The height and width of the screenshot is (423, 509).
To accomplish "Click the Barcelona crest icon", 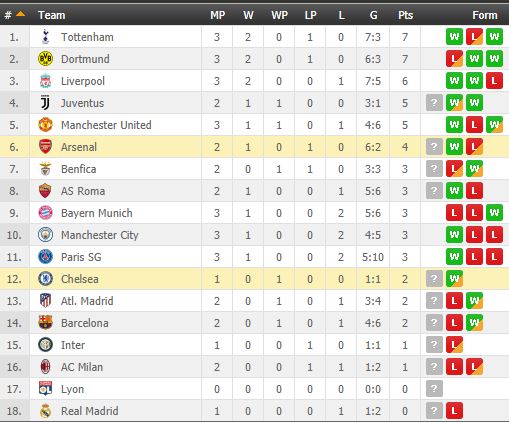I will pyautogui.click(x=45, y=323).
